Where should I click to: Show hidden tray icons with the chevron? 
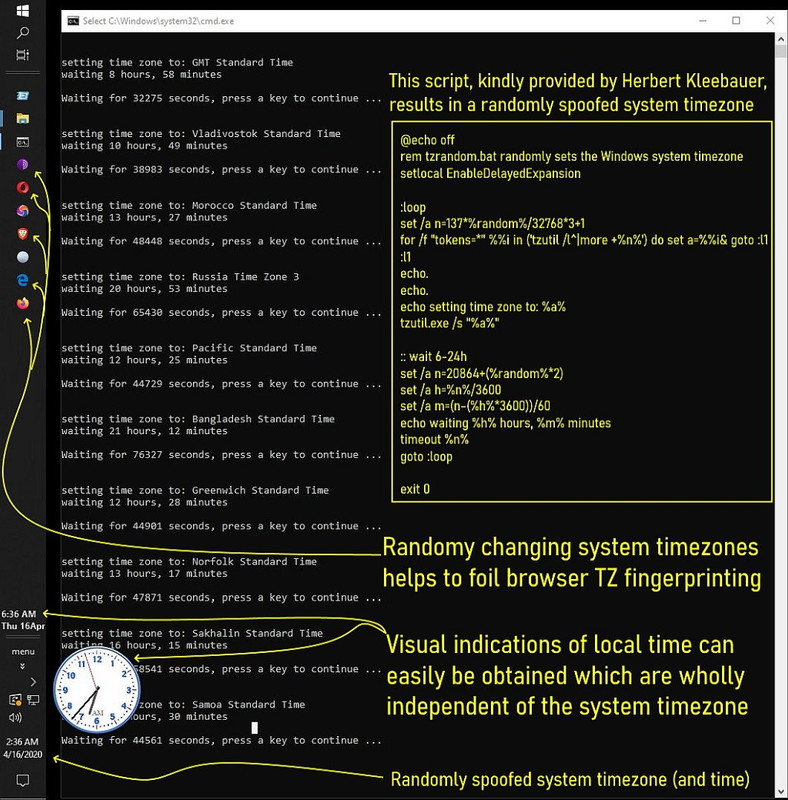pyautogui.click(x=33, y=682)
